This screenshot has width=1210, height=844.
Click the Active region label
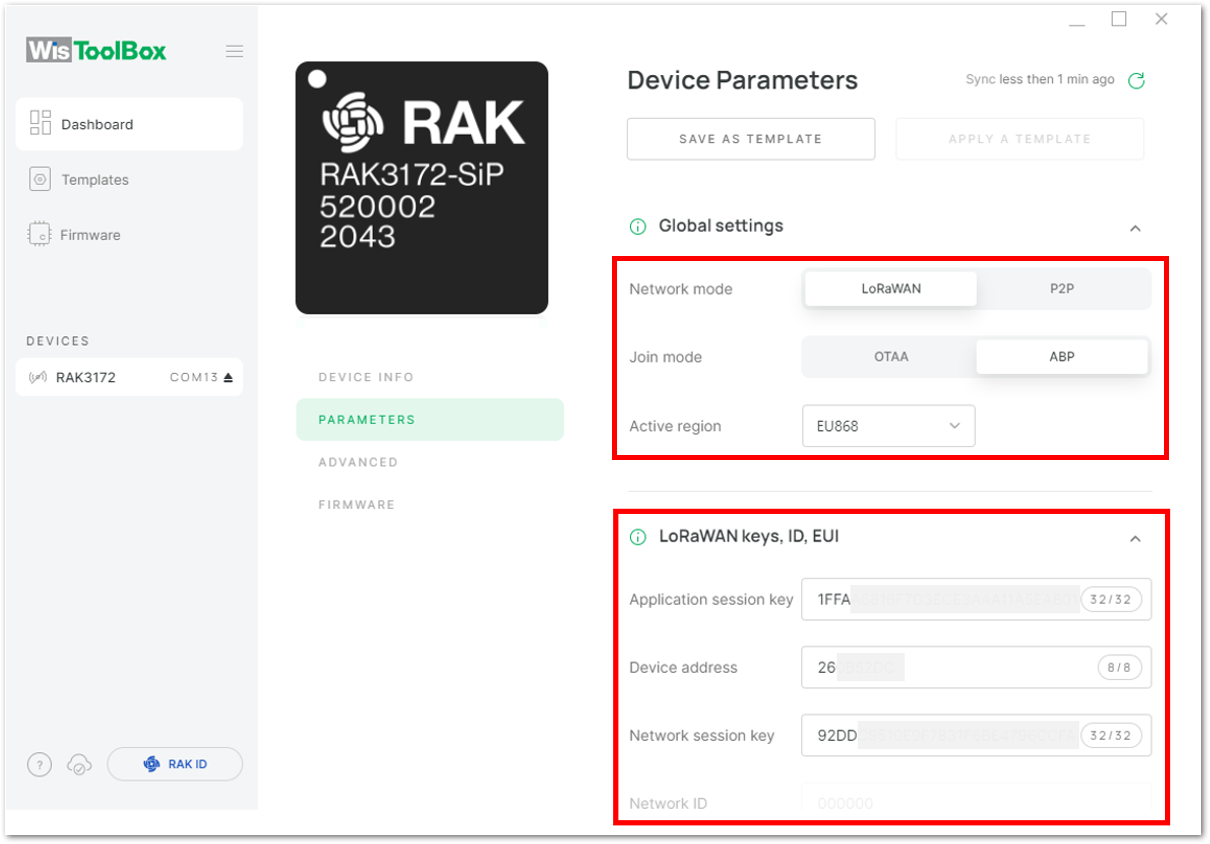[675, 426]
